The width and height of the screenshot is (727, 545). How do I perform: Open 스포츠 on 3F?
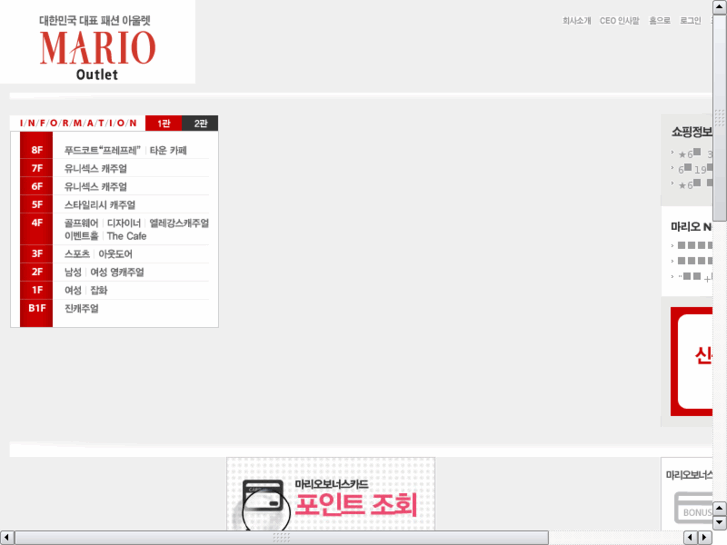click(x=77, y=254)
